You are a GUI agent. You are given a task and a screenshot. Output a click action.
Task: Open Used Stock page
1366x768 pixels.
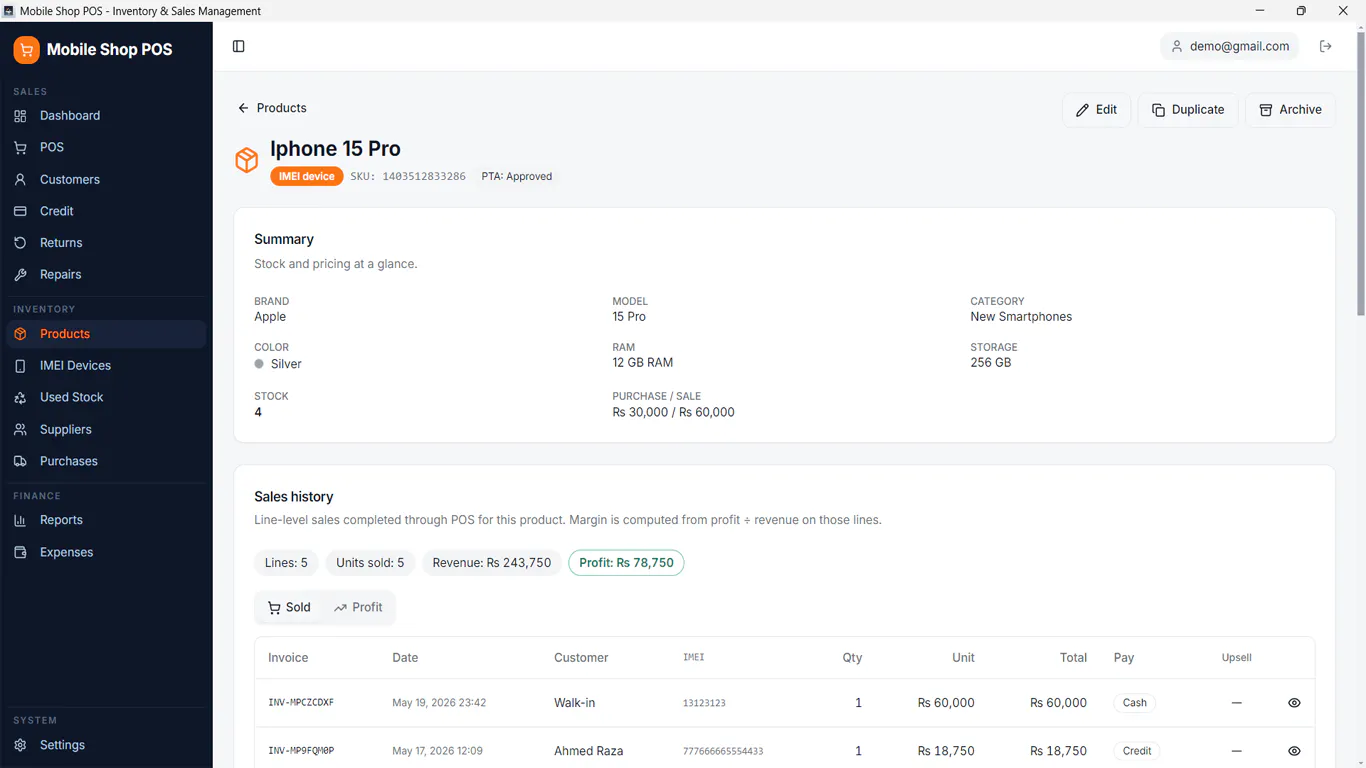[106, 397]
